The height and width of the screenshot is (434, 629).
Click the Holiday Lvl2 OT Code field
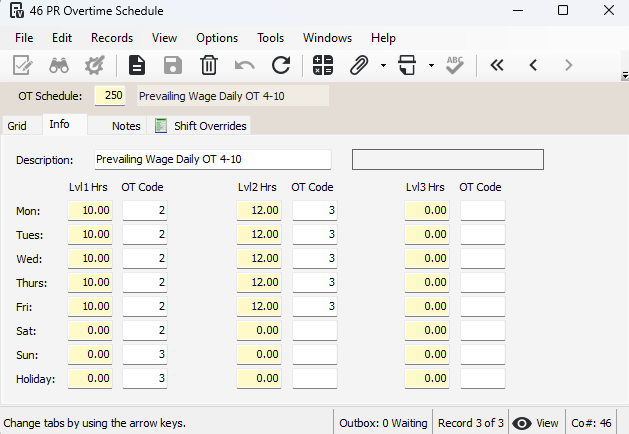click(x=315, y=379)
